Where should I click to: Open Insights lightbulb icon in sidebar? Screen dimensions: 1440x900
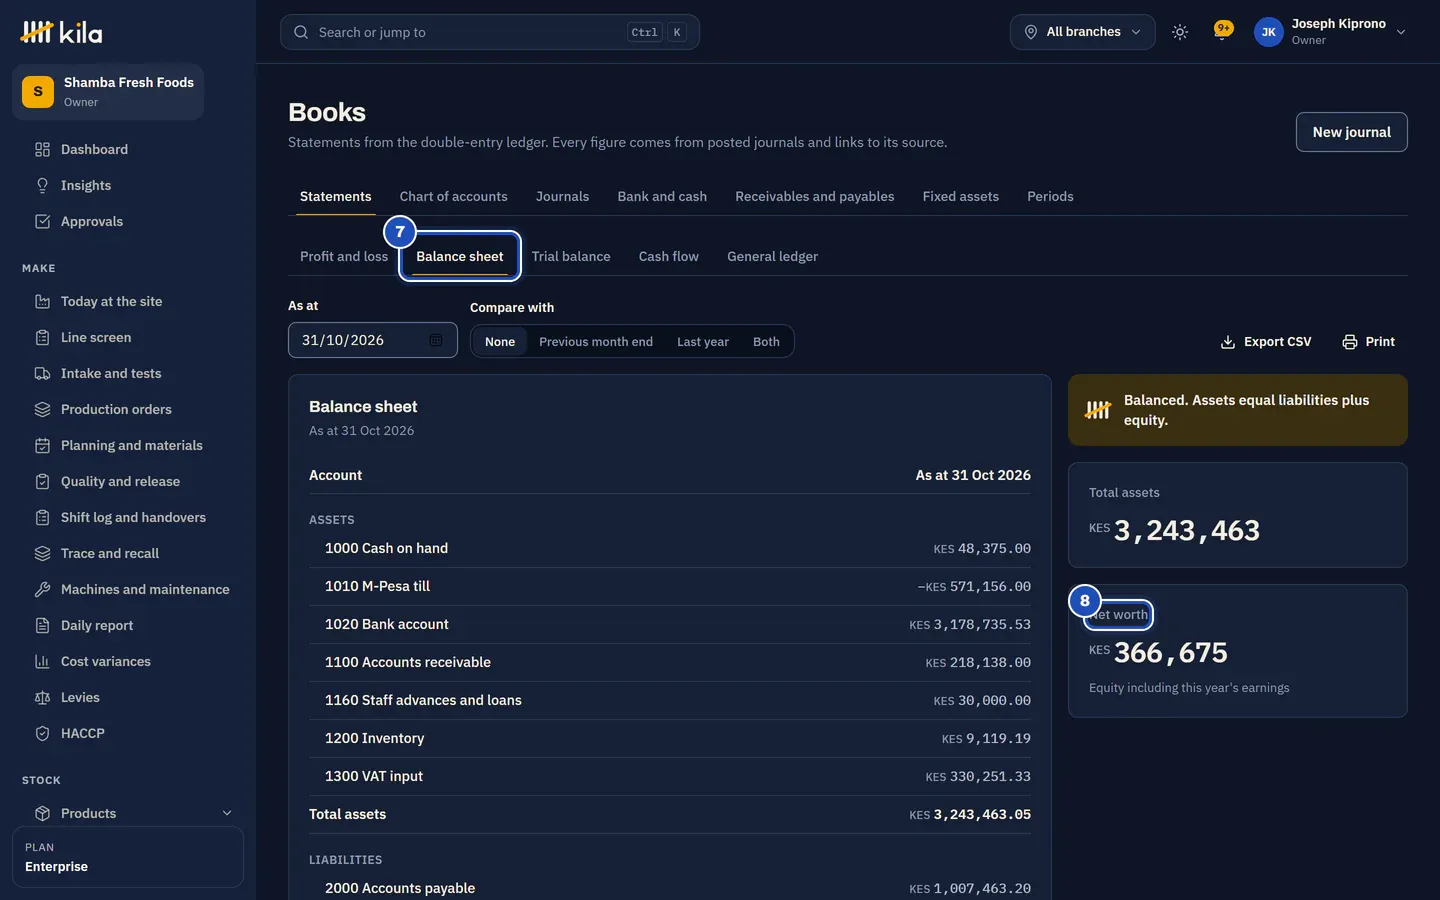coord(42,185)
